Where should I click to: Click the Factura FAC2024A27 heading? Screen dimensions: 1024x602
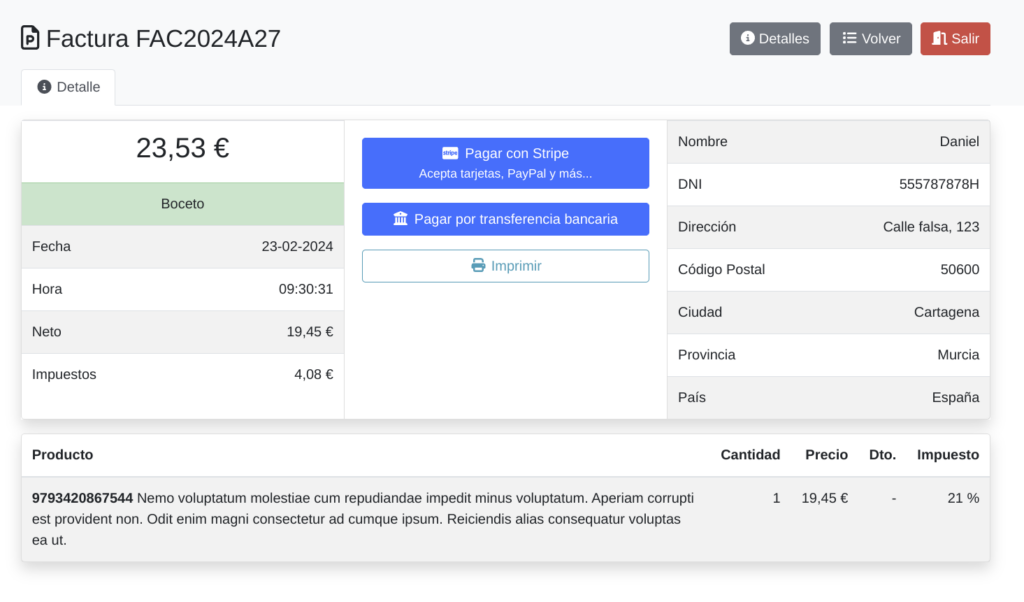point(163,39)
